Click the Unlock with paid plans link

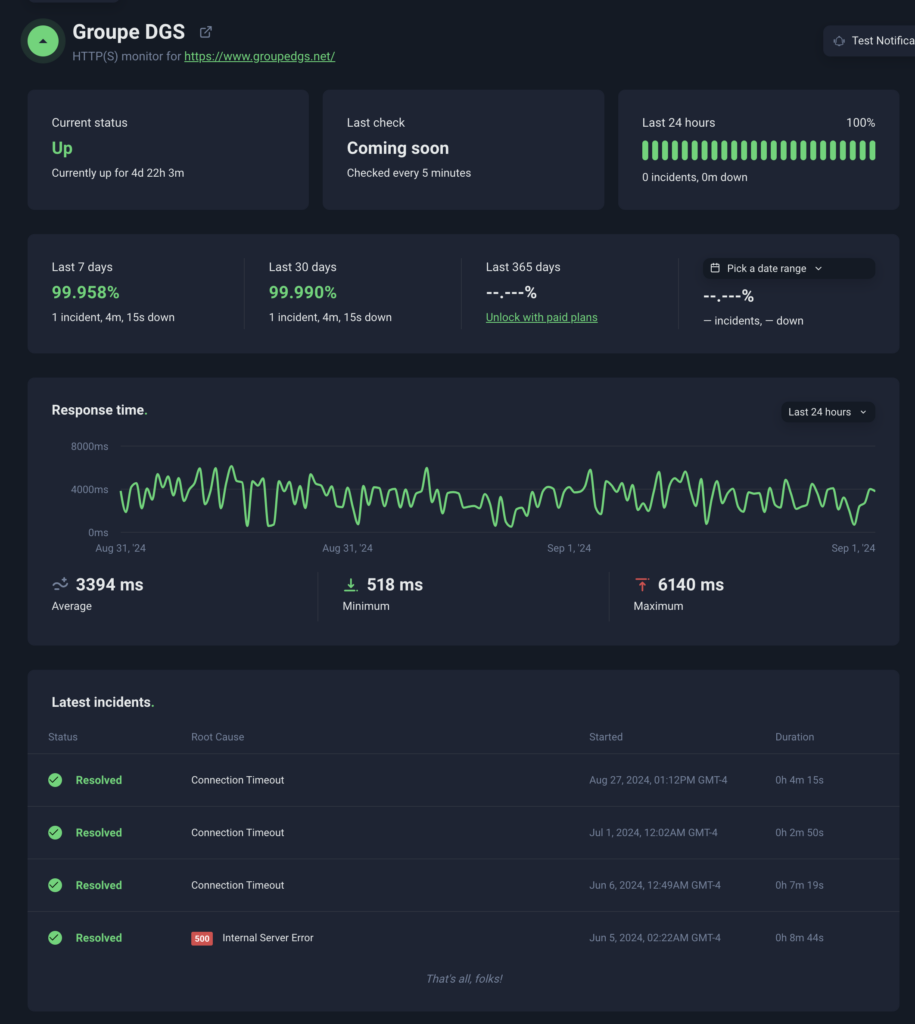click(x=541, y=317)
